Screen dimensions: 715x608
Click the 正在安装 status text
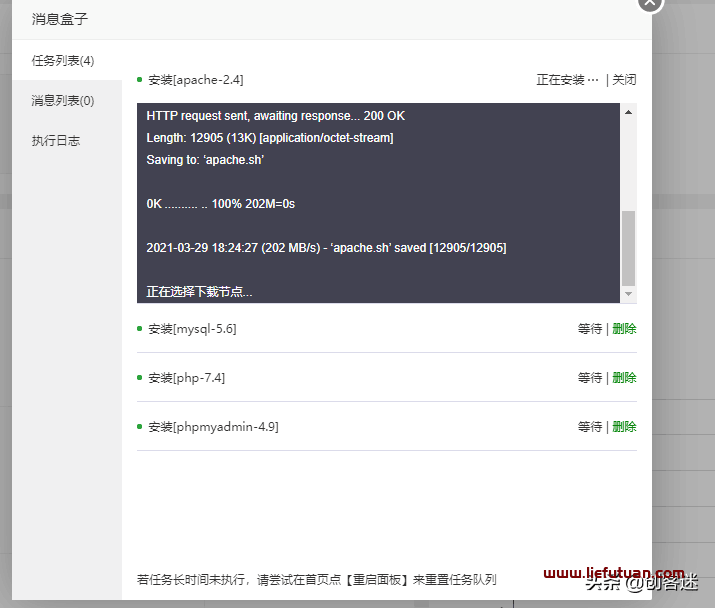[567, 80]
